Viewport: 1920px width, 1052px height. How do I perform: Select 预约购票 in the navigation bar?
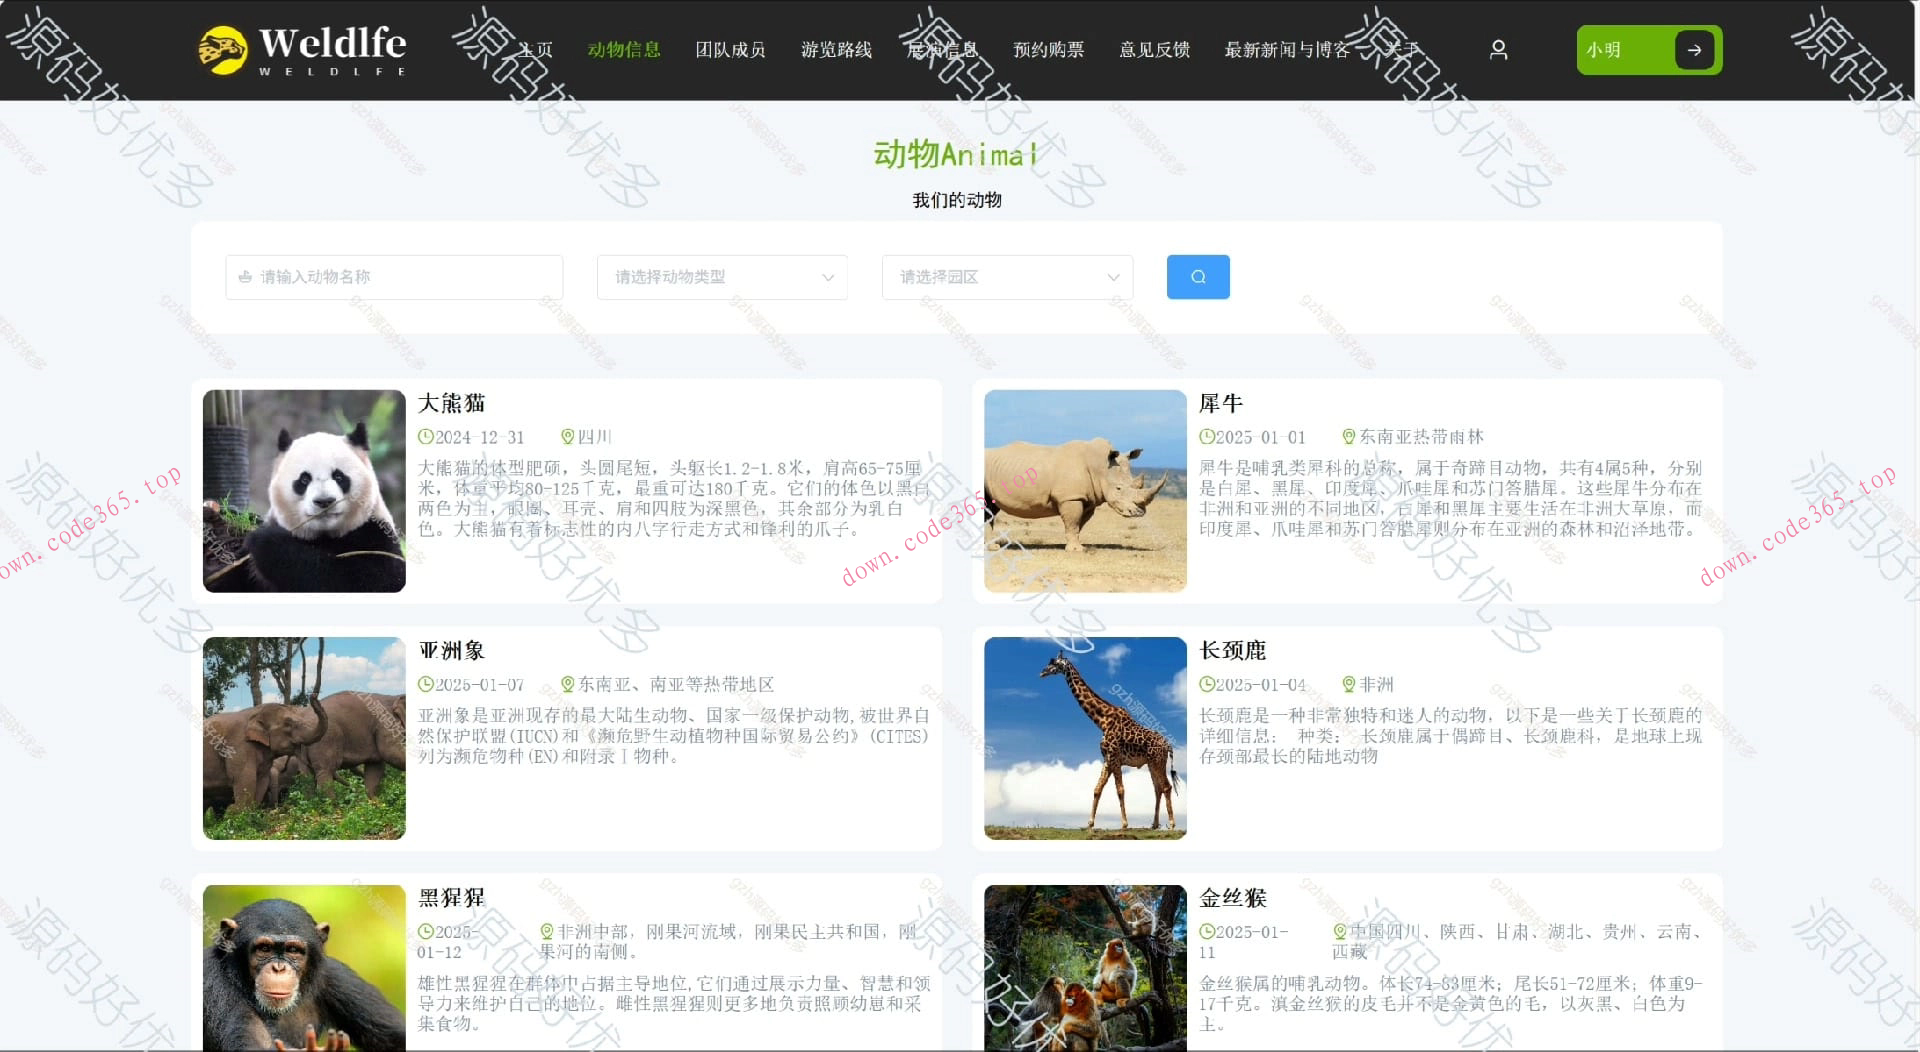[1047, 49]
